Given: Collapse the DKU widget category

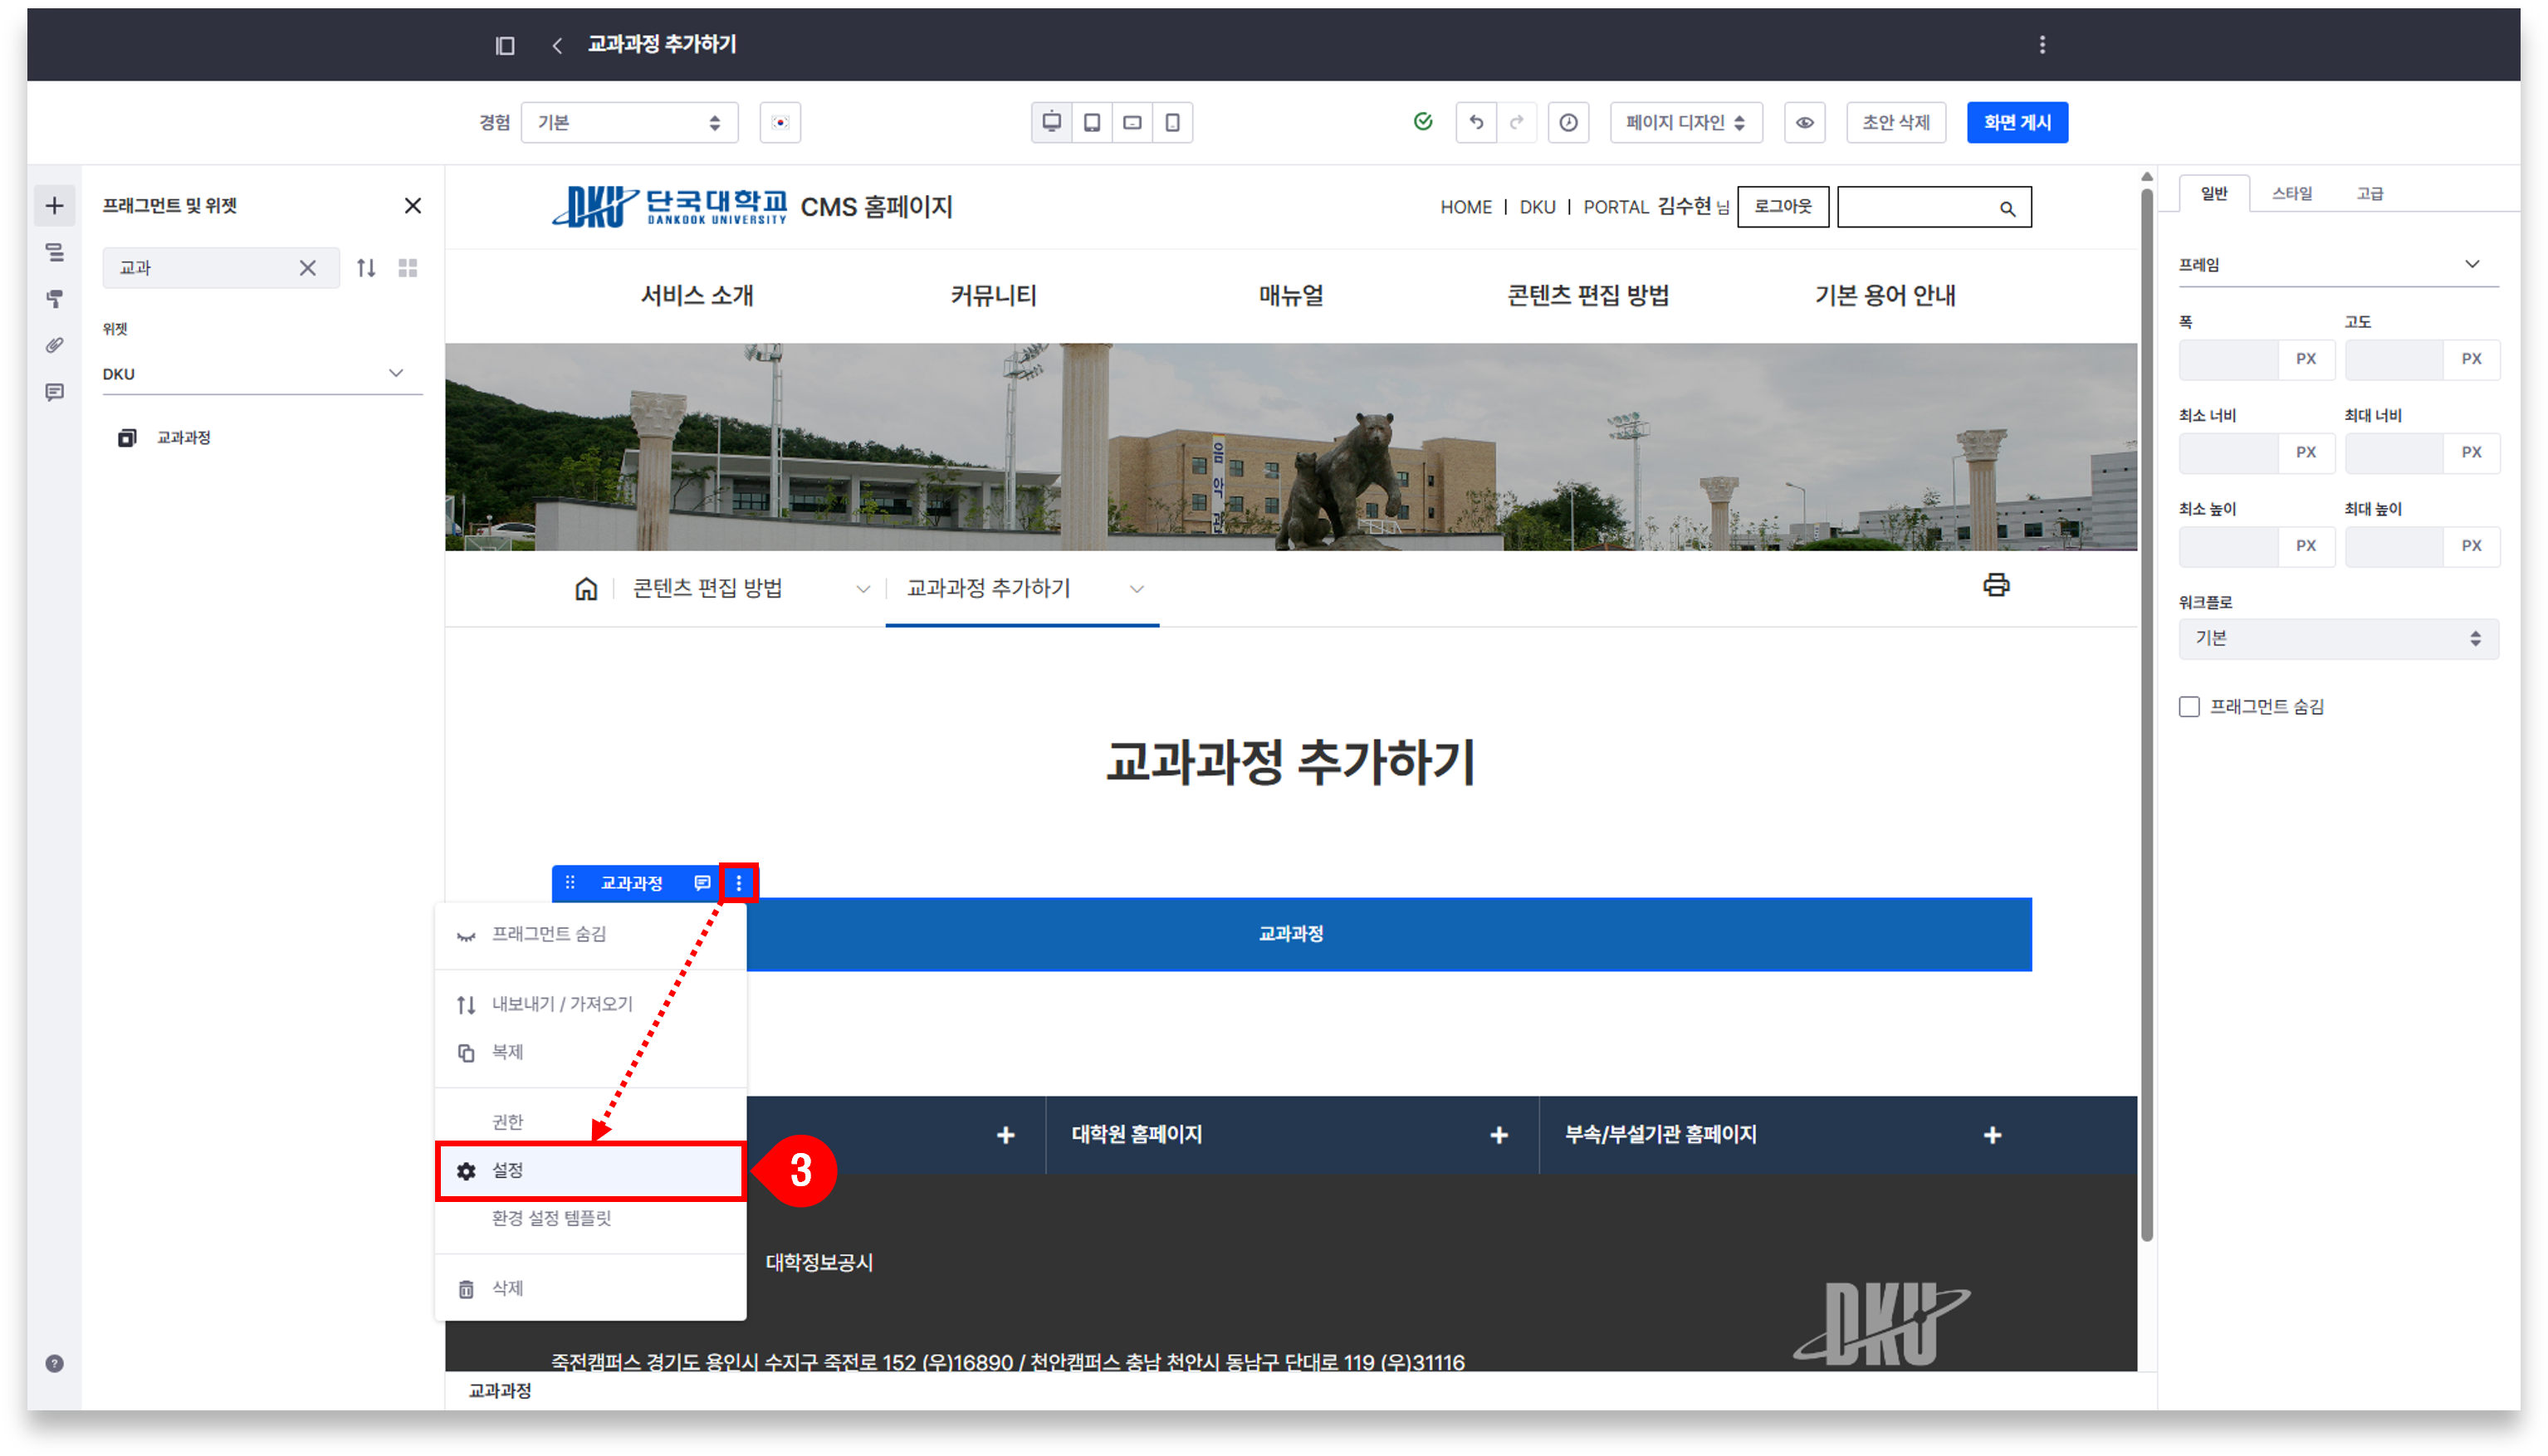Looking at the screenshot, I should (396, 373).
